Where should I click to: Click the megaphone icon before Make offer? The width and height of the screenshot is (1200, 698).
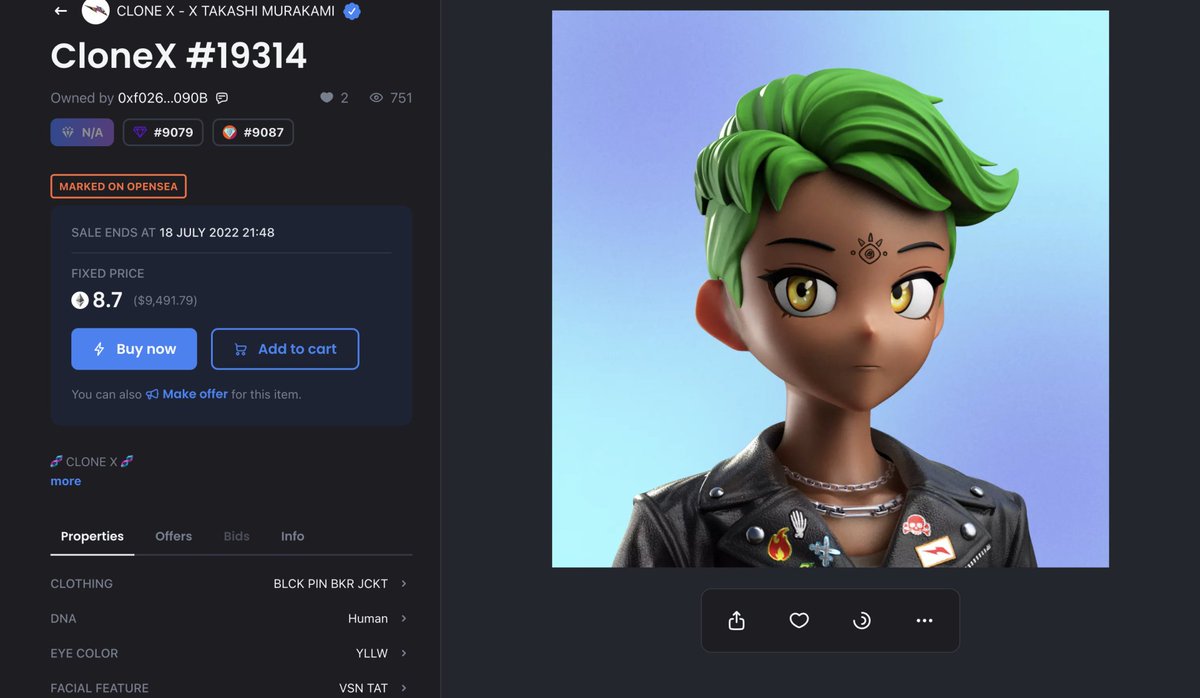pos(152,394)
